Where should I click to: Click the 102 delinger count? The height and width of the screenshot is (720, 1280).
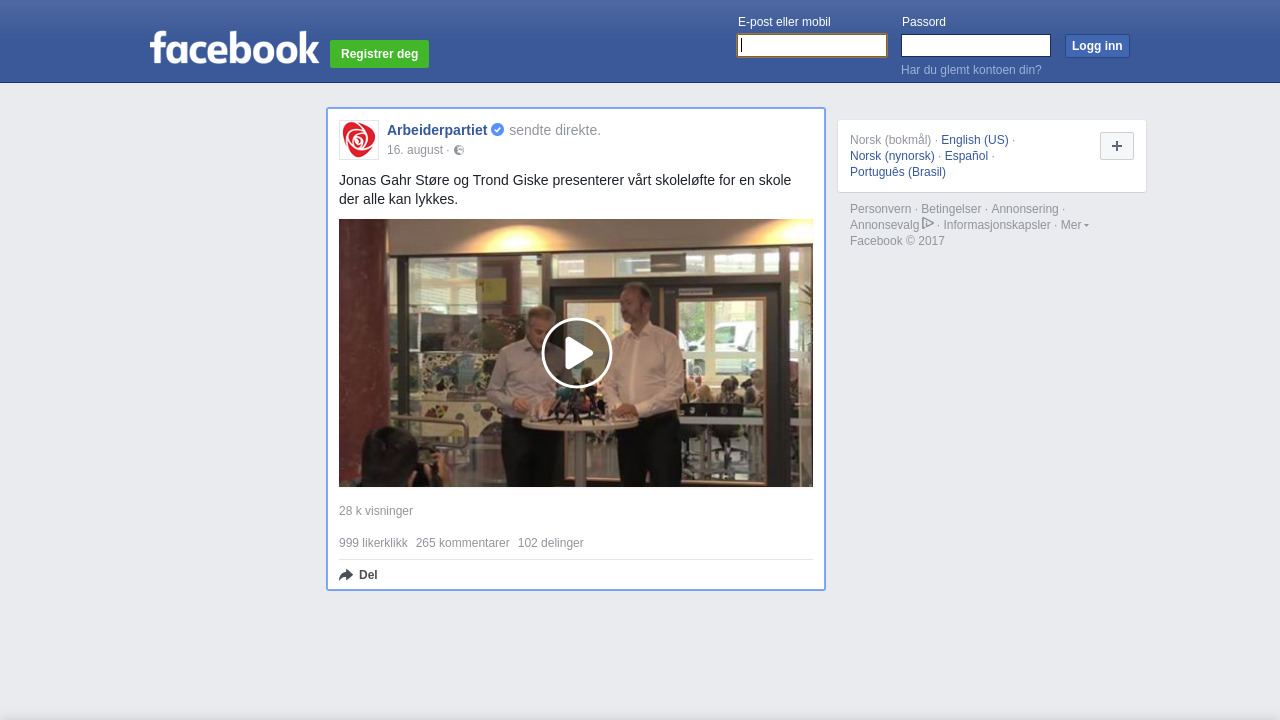click(551, 543)
